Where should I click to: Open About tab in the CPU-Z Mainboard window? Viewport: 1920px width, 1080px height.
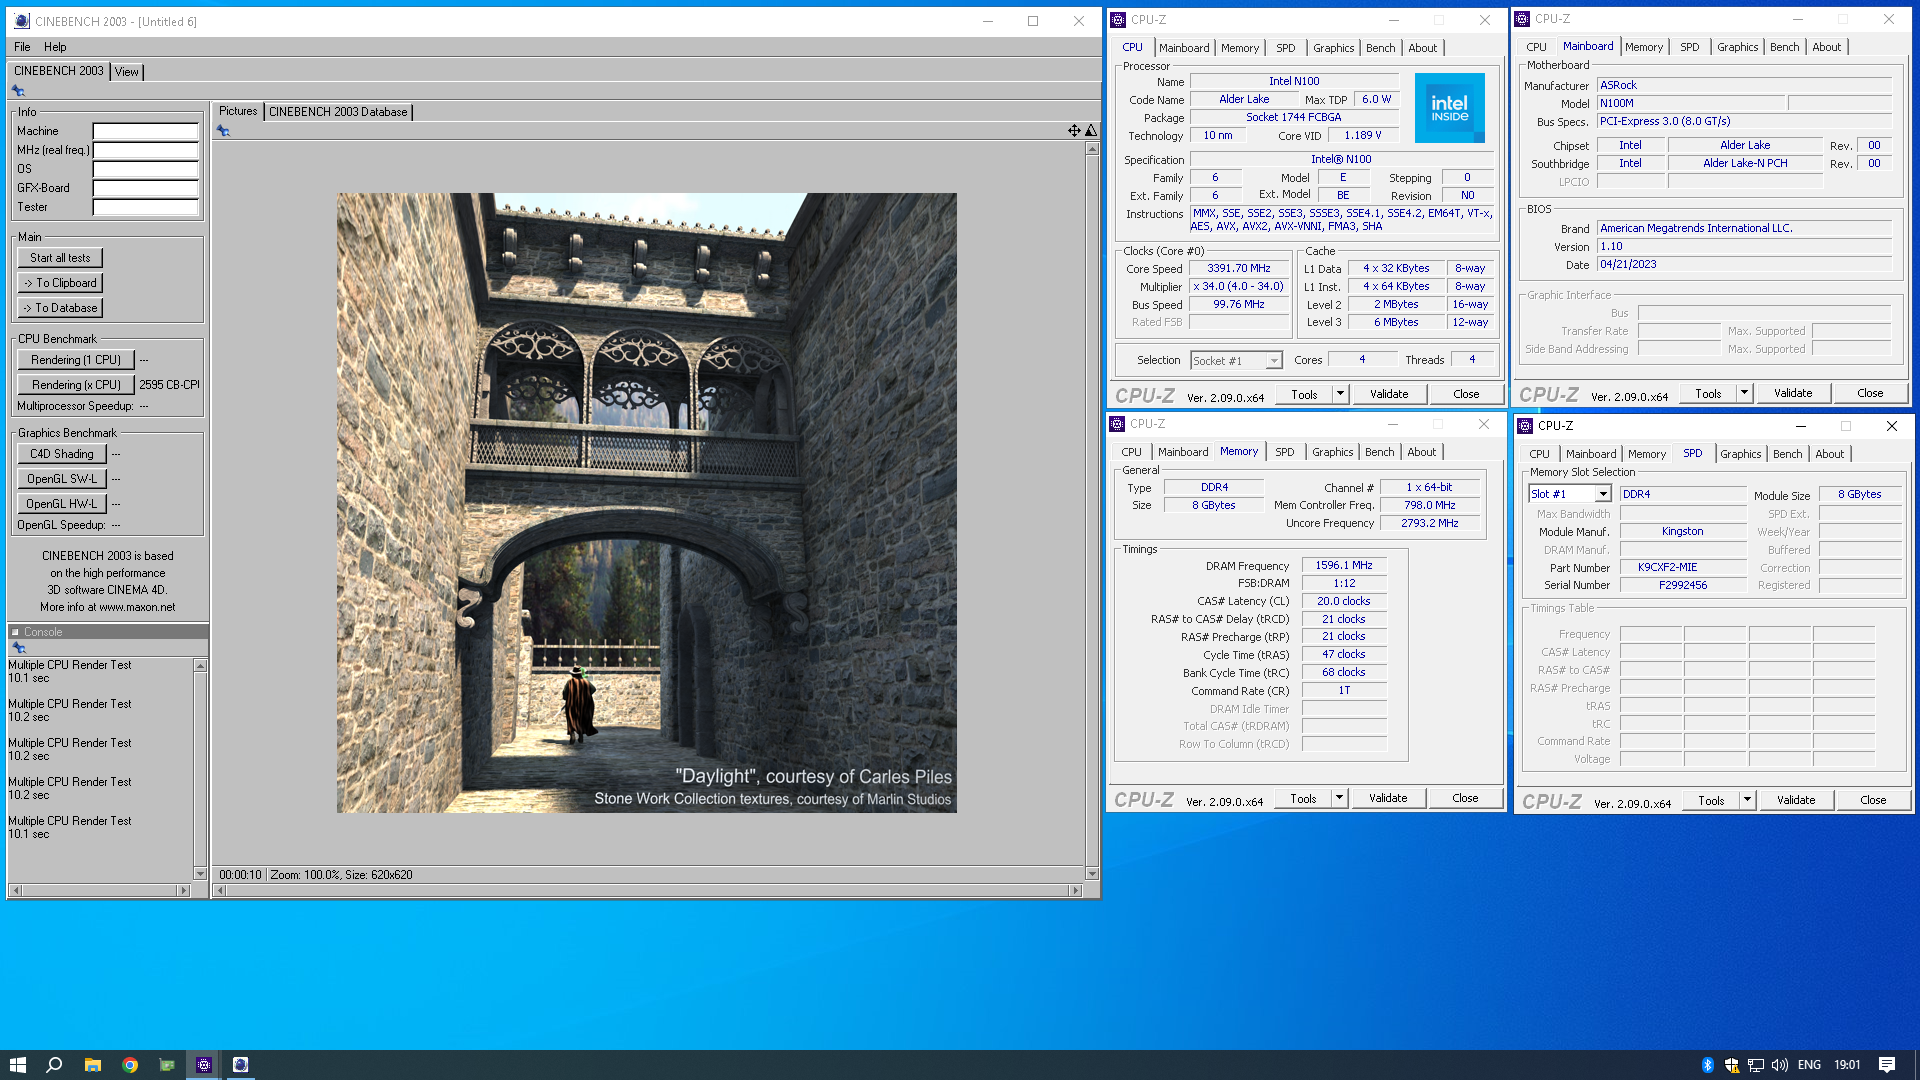[1826, 47]
